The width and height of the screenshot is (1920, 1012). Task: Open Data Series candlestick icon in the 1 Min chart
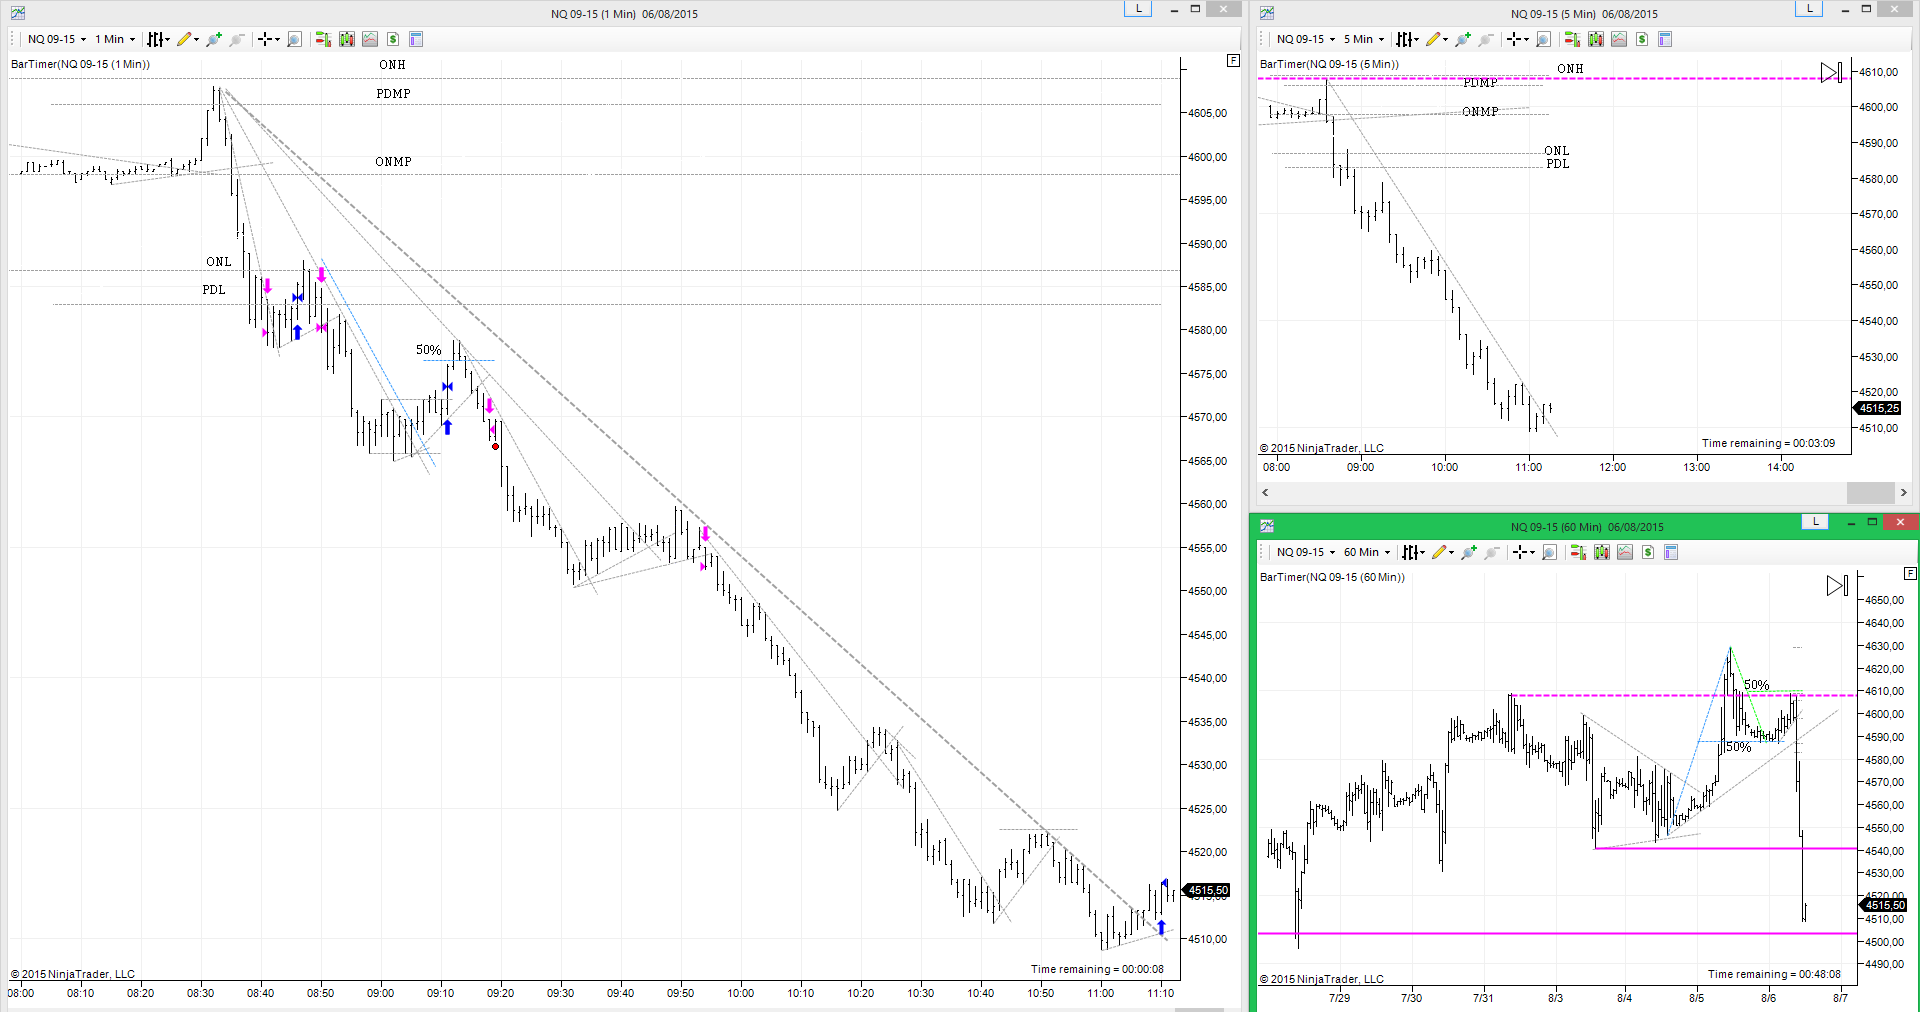pyautogui.click(x=346, y=39)
